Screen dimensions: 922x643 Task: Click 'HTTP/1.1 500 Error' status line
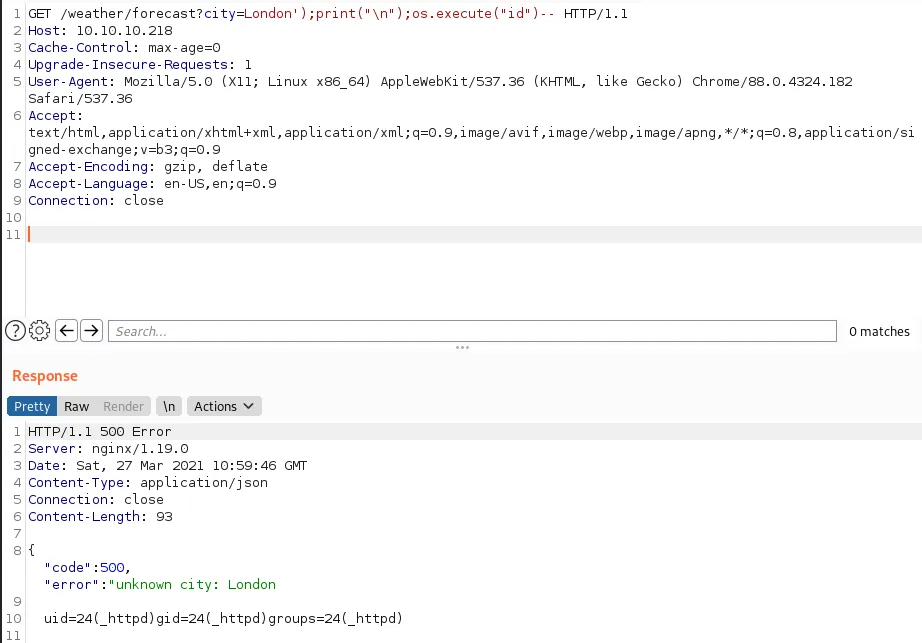pyautogui.click(x=99, y=431)
